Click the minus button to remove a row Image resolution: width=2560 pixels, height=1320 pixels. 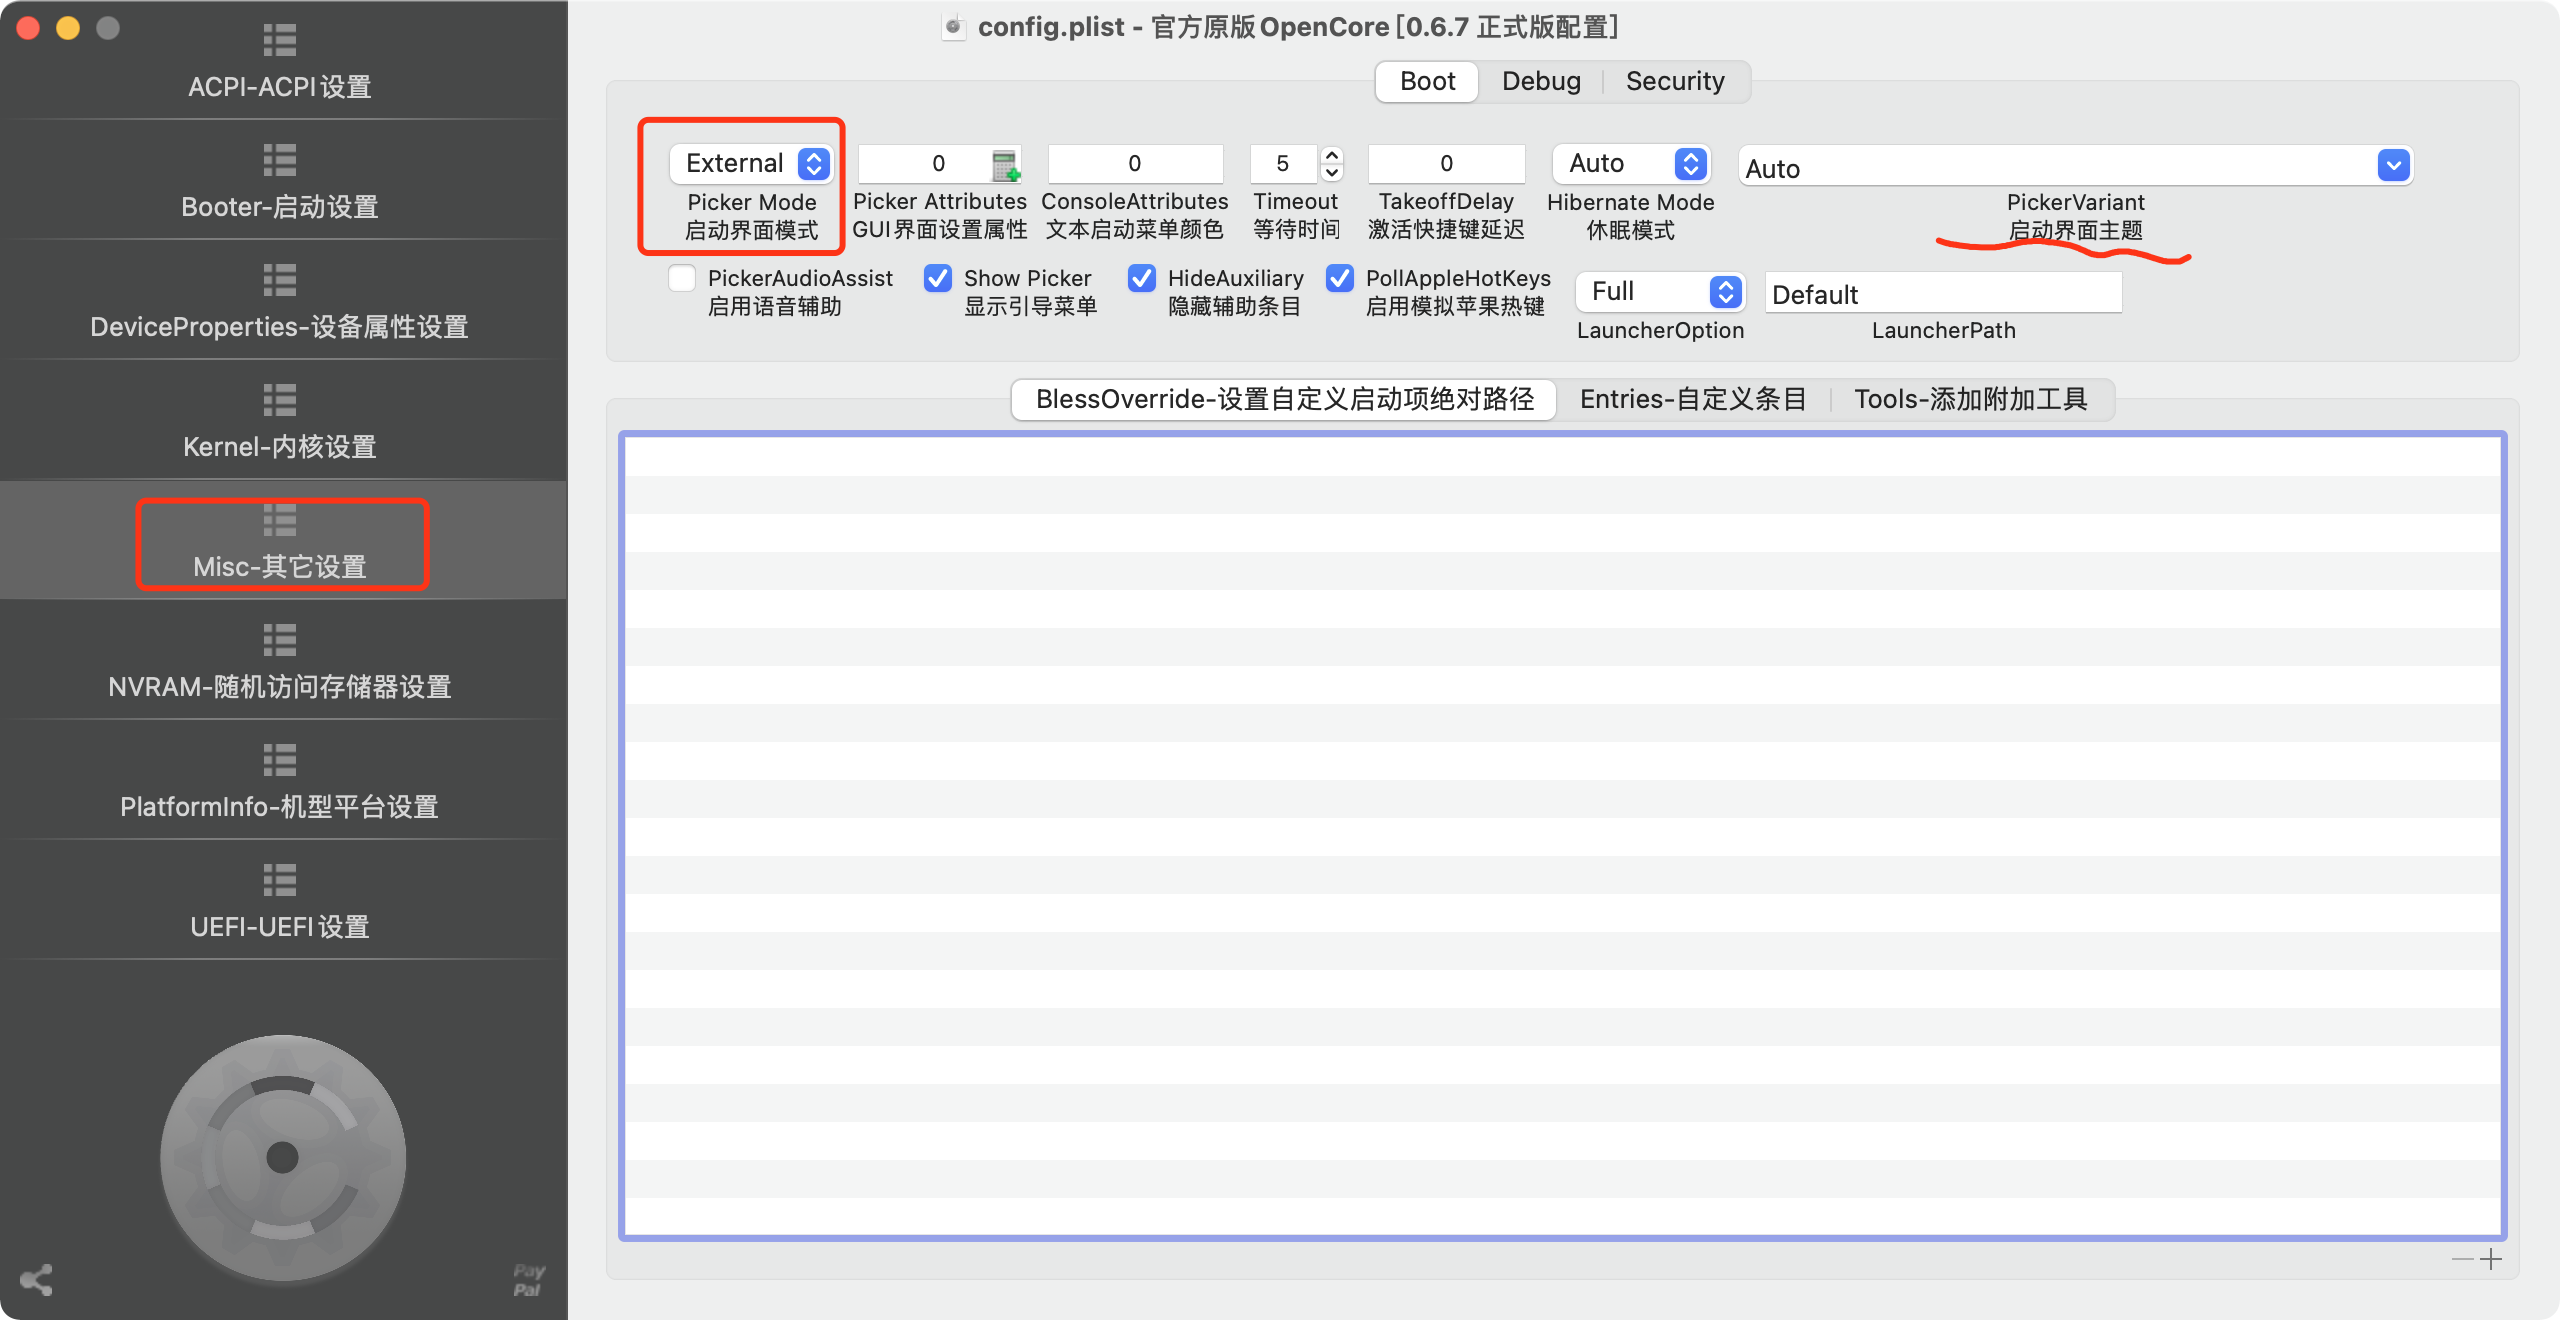click(2462, 1259)
